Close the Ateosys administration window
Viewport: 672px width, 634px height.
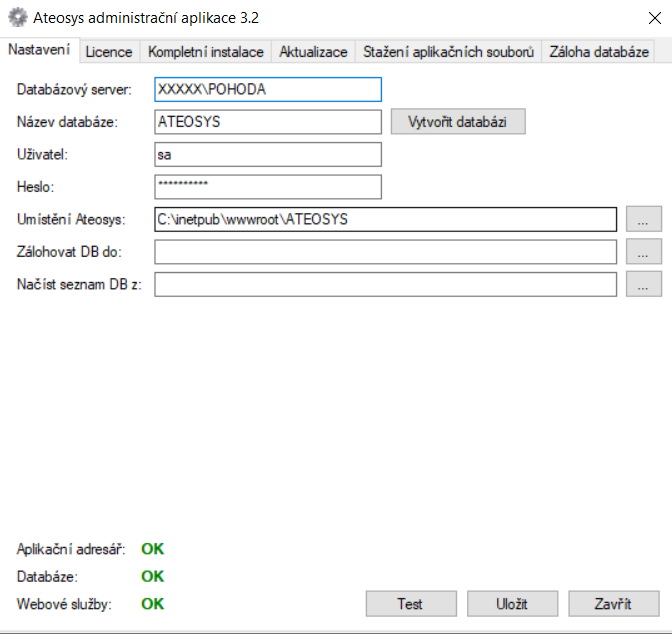point(654,18)
